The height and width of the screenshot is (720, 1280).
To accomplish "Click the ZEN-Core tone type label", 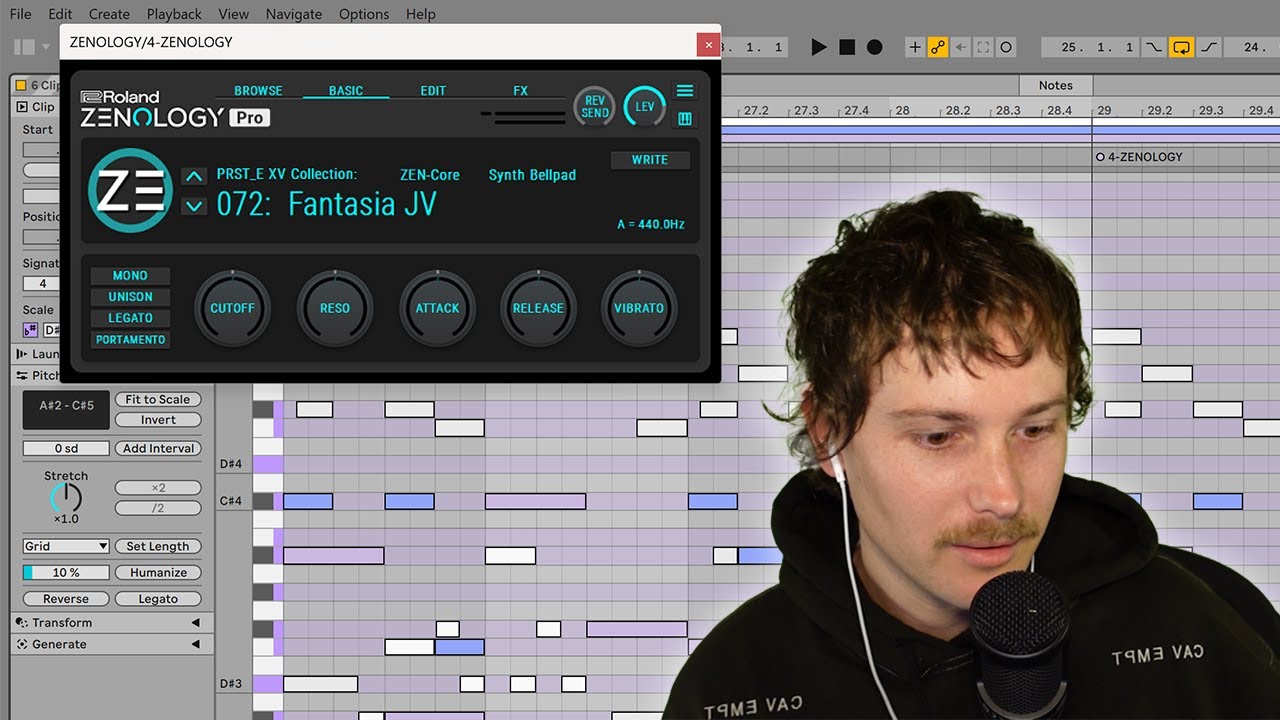I will click(x=430, y=175).
